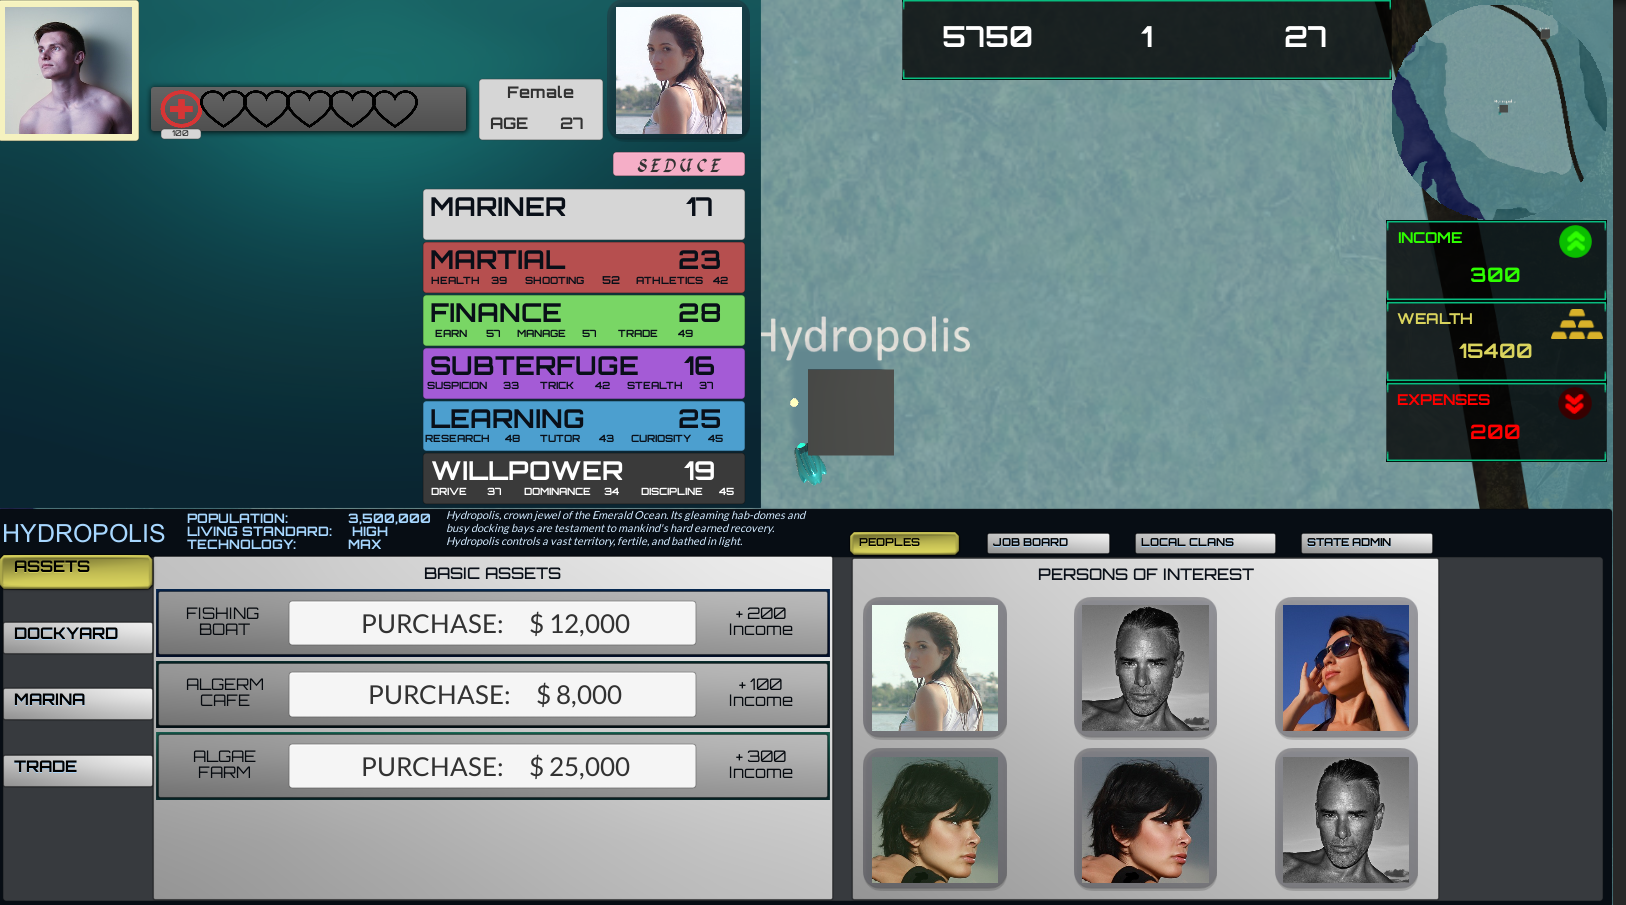Image resolution: width=1626 pixels, height=905 pixels.
Task: Purchase the Fishing Boat for $12,000
Action: 492,623
